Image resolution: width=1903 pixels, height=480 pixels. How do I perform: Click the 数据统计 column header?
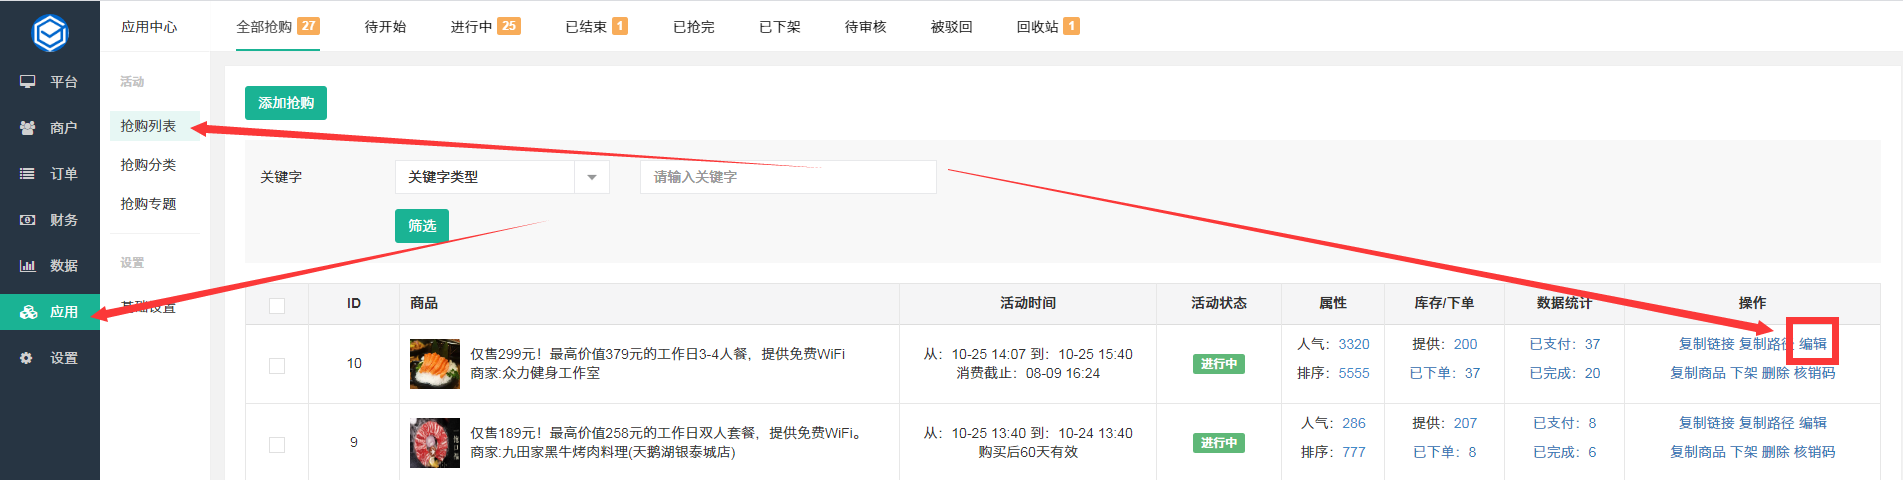point(1564,303)
